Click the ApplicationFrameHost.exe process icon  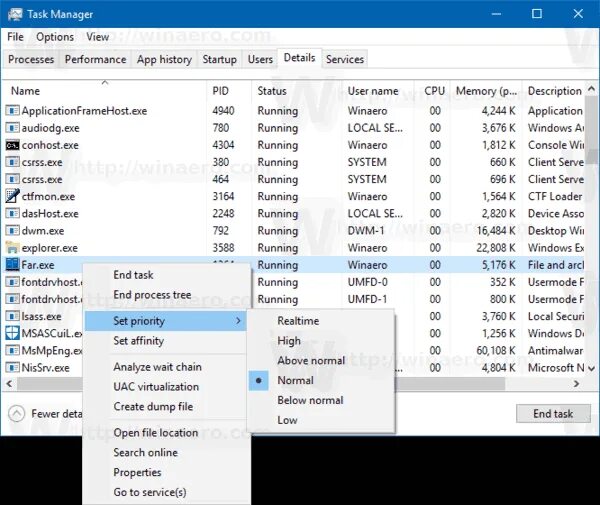pyautogui.click(x=12, y=111)
